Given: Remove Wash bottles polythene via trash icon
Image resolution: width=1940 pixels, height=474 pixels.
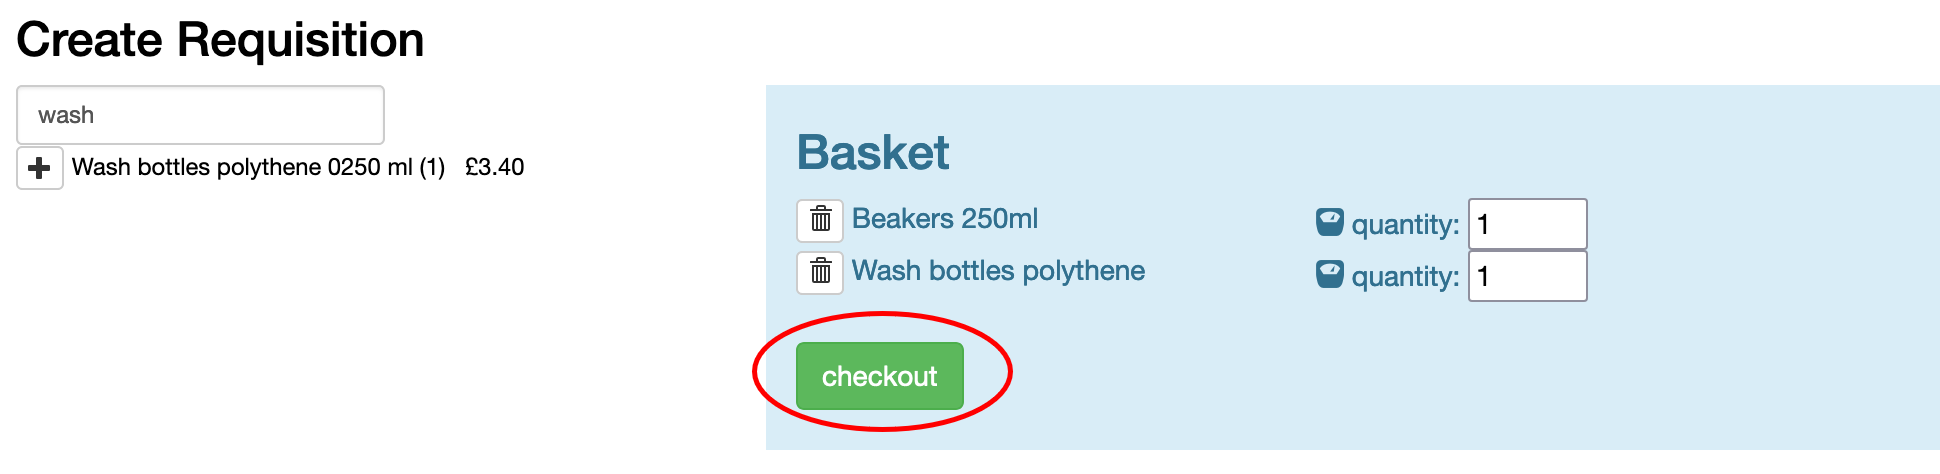Looking at the screenshot, I should (820, 272).
